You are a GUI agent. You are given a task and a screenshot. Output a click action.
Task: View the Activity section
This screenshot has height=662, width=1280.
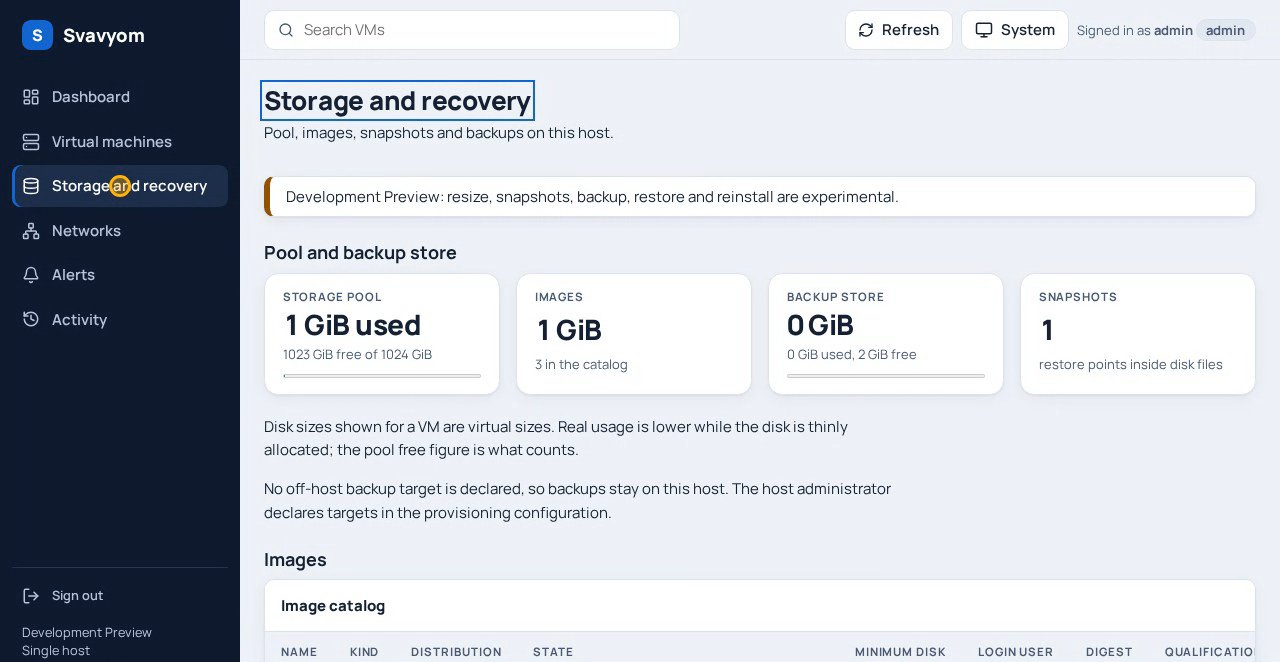click(120, 320)
